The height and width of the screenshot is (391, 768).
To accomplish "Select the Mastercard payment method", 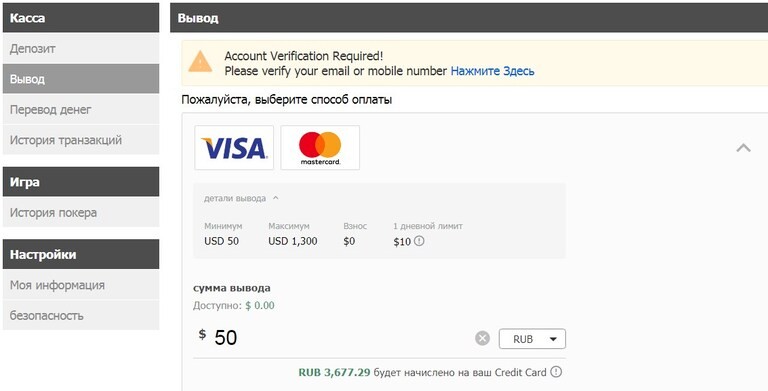I will [x=320, y=147].
